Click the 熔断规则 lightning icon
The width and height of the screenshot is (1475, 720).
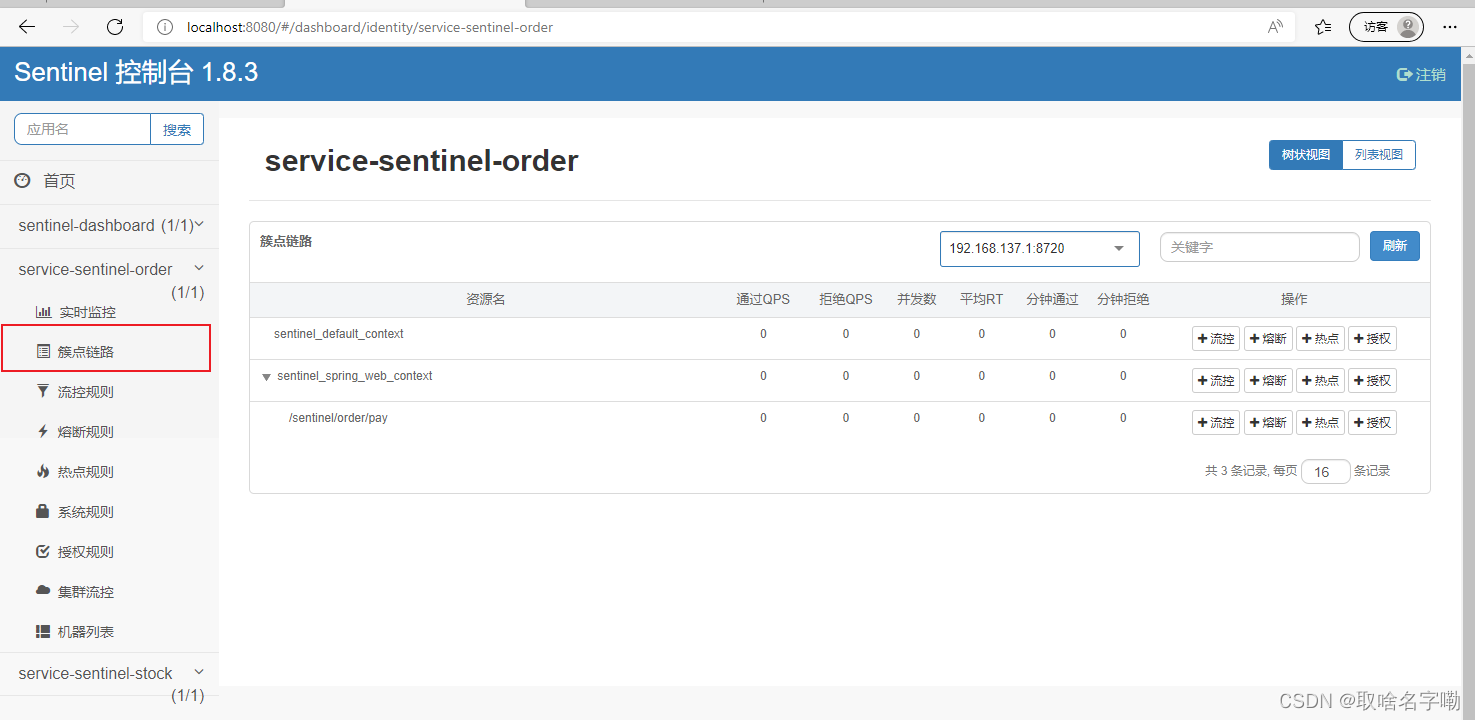click(x=43, y=431)
